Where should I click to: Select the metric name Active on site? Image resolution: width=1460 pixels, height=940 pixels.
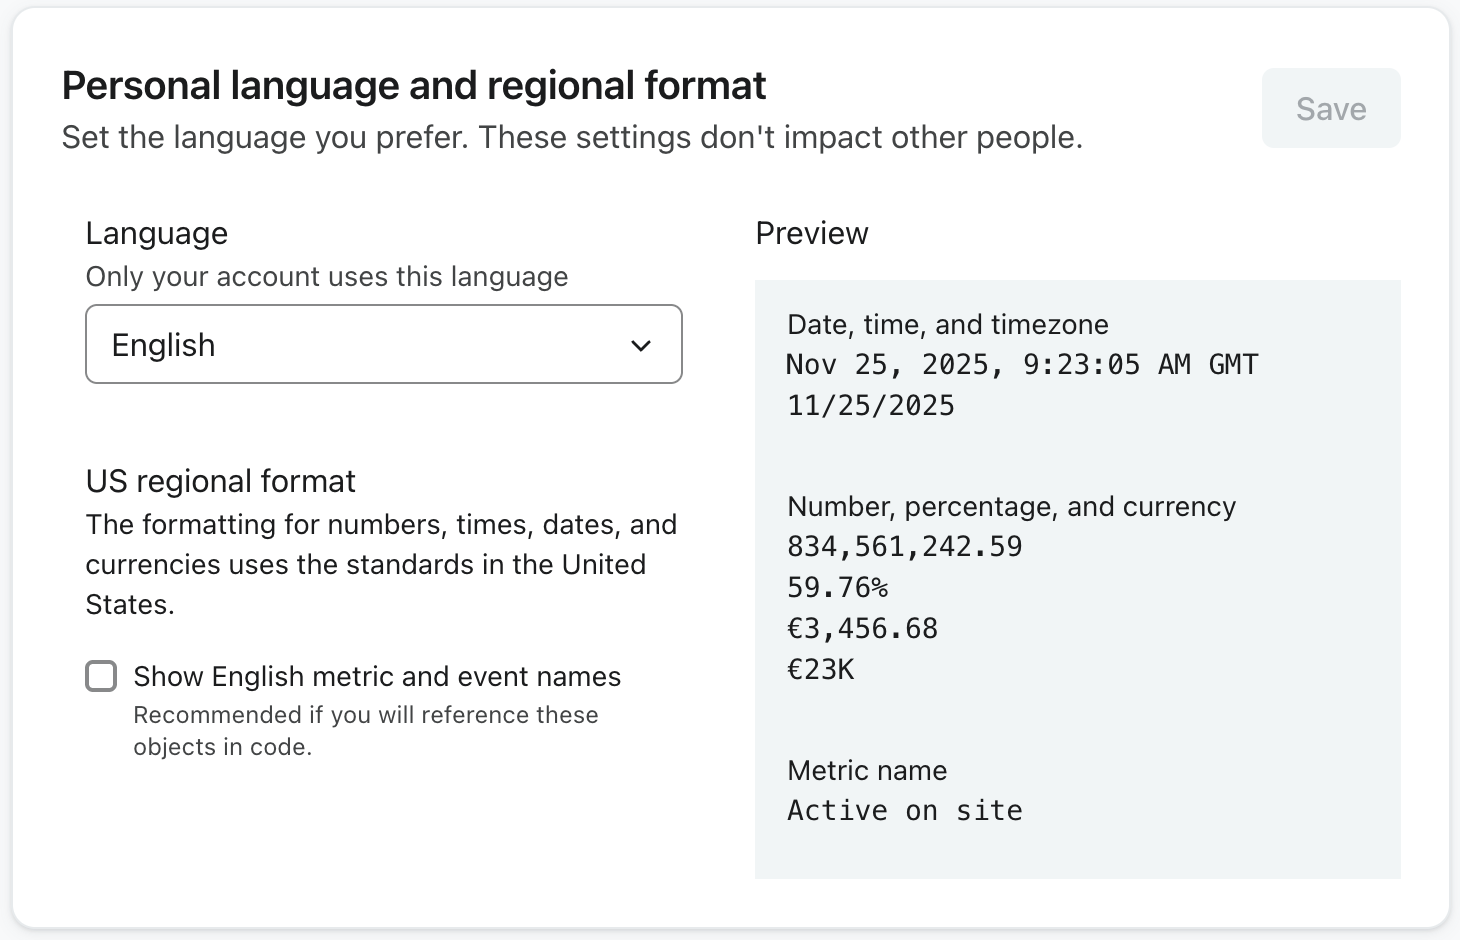pos(904,810)
